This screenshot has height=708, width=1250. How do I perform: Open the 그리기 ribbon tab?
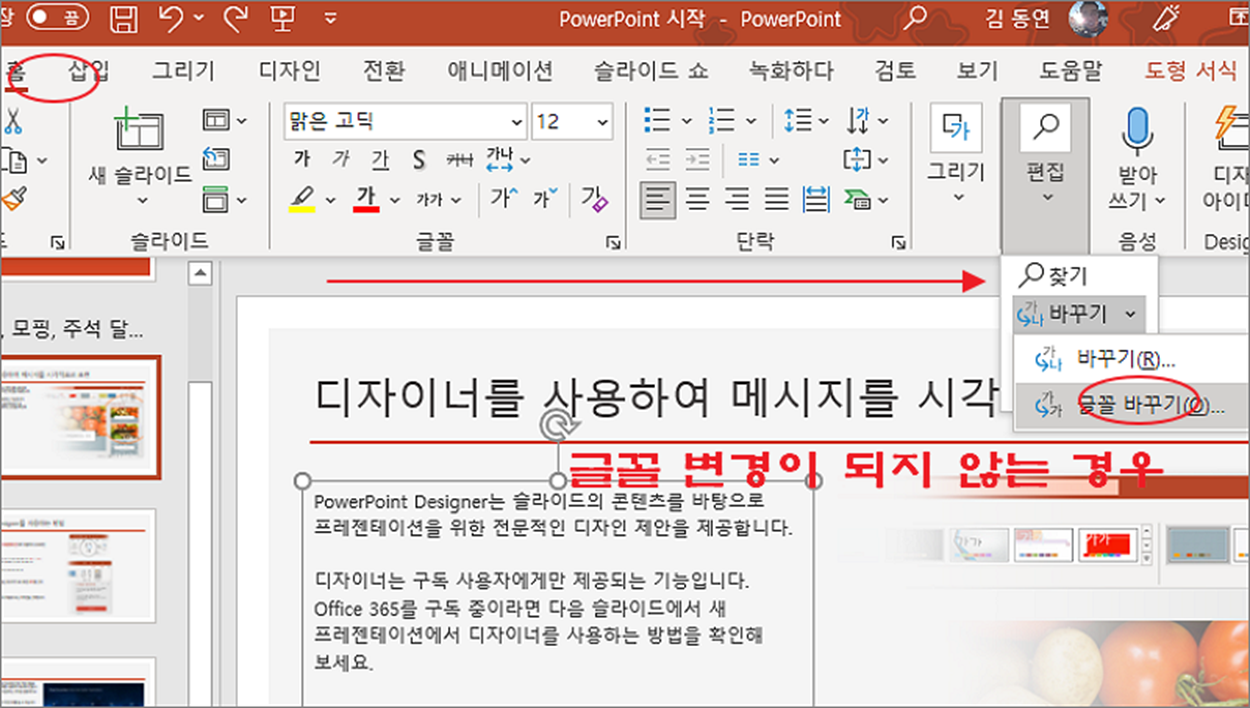183,70
